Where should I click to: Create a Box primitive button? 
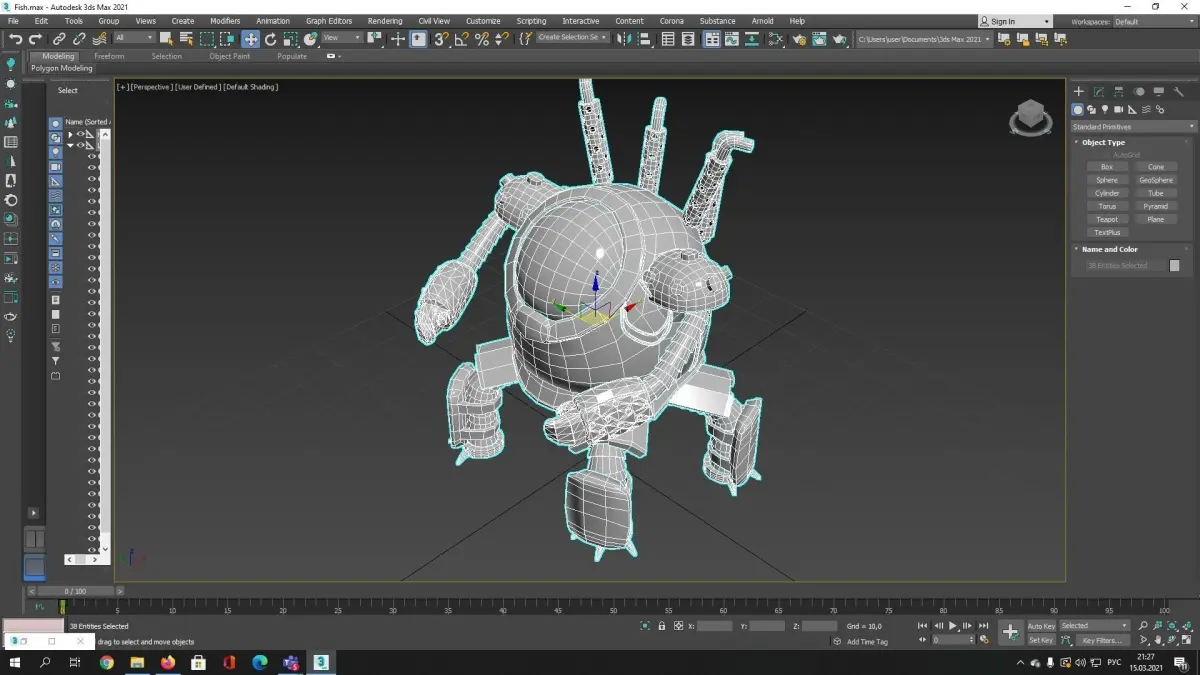(x=1107, y=167)
